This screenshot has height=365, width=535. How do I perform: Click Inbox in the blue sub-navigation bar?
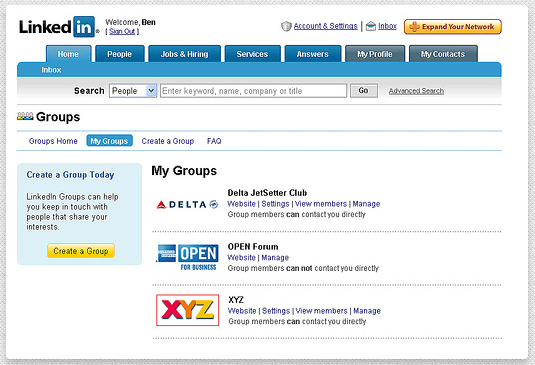(x=51, y=70)
